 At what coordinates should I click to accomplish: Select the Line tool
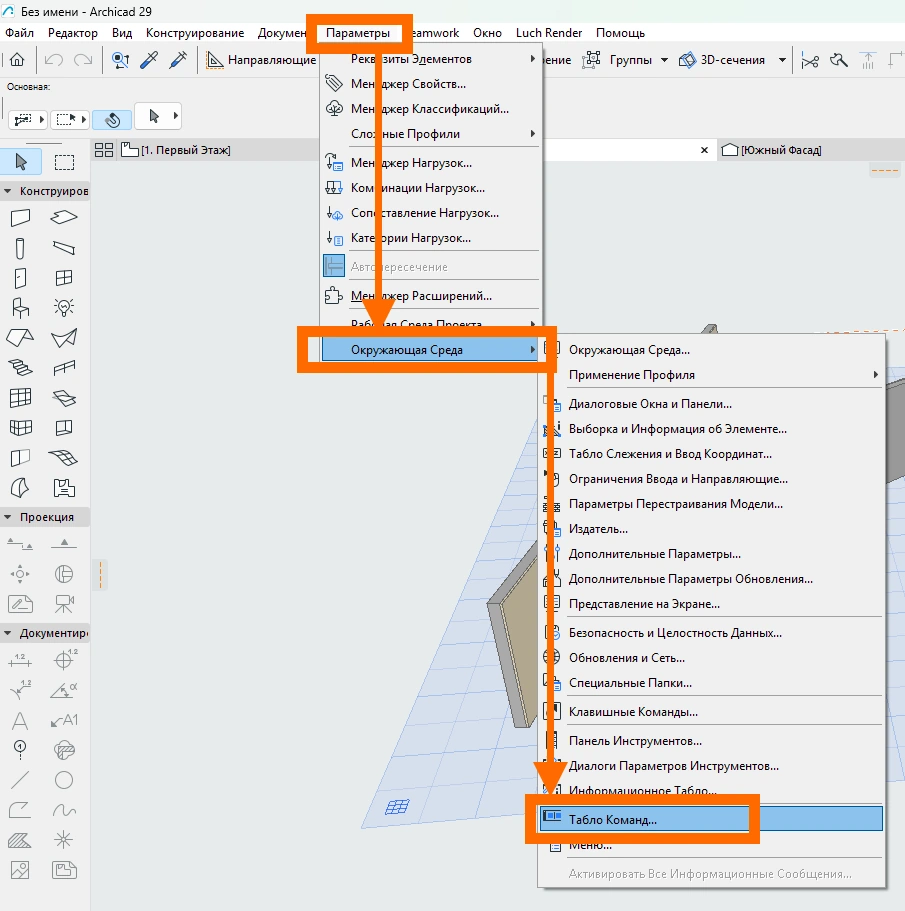tap(20, 780)
